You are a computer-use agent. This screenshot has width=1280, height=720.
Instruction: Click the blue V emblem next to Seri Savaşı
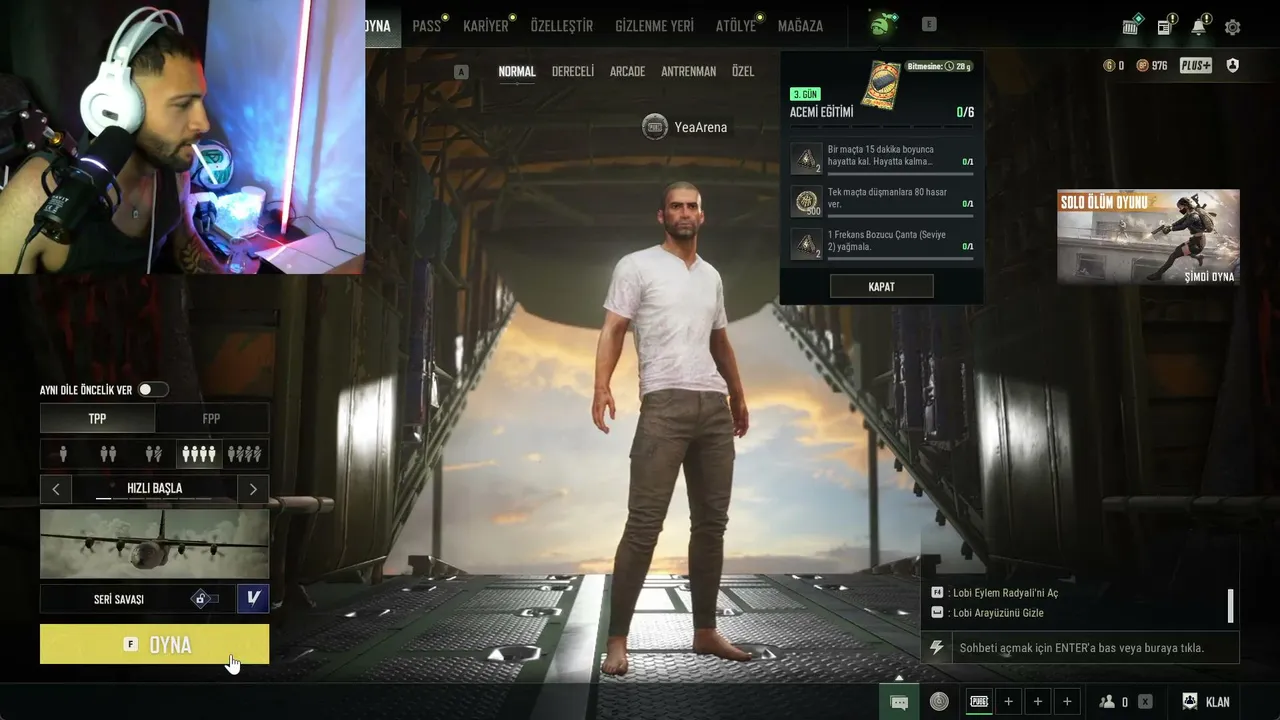click(253, 598)
